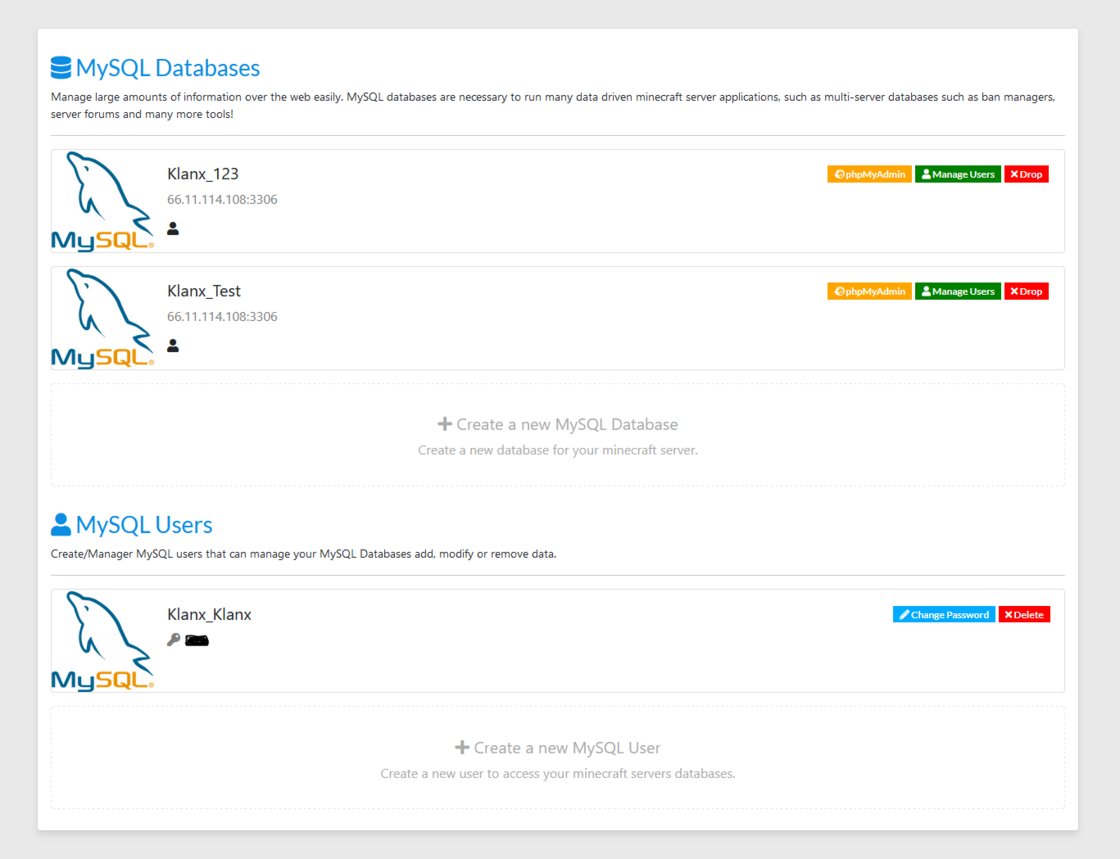1120x859 pixels.
Task: Click the user icon under Klanx_Test
Action: point(173,346)
